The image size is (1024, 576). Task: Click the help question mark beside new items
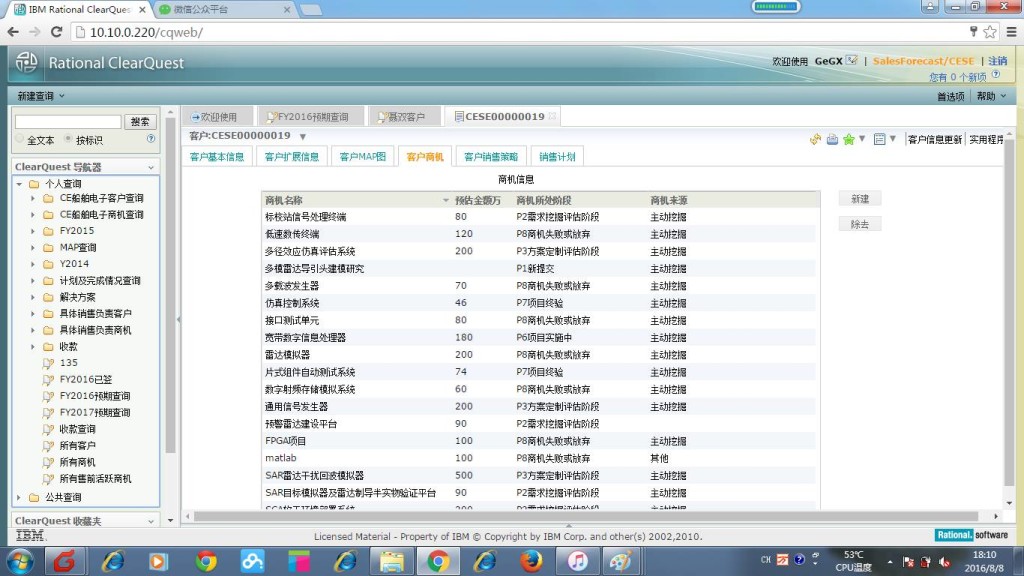point(996,74)
